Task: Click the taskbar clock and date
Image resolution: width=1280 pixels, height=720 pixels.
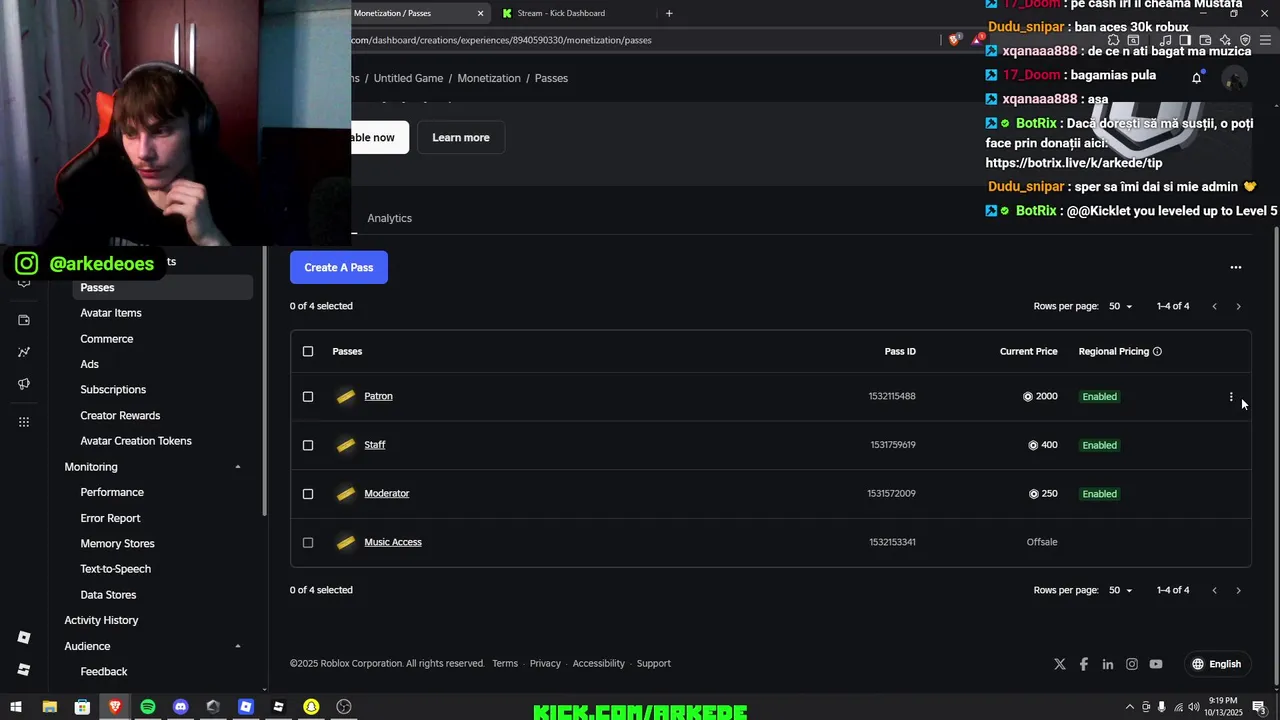Action: coord(1224,707)
